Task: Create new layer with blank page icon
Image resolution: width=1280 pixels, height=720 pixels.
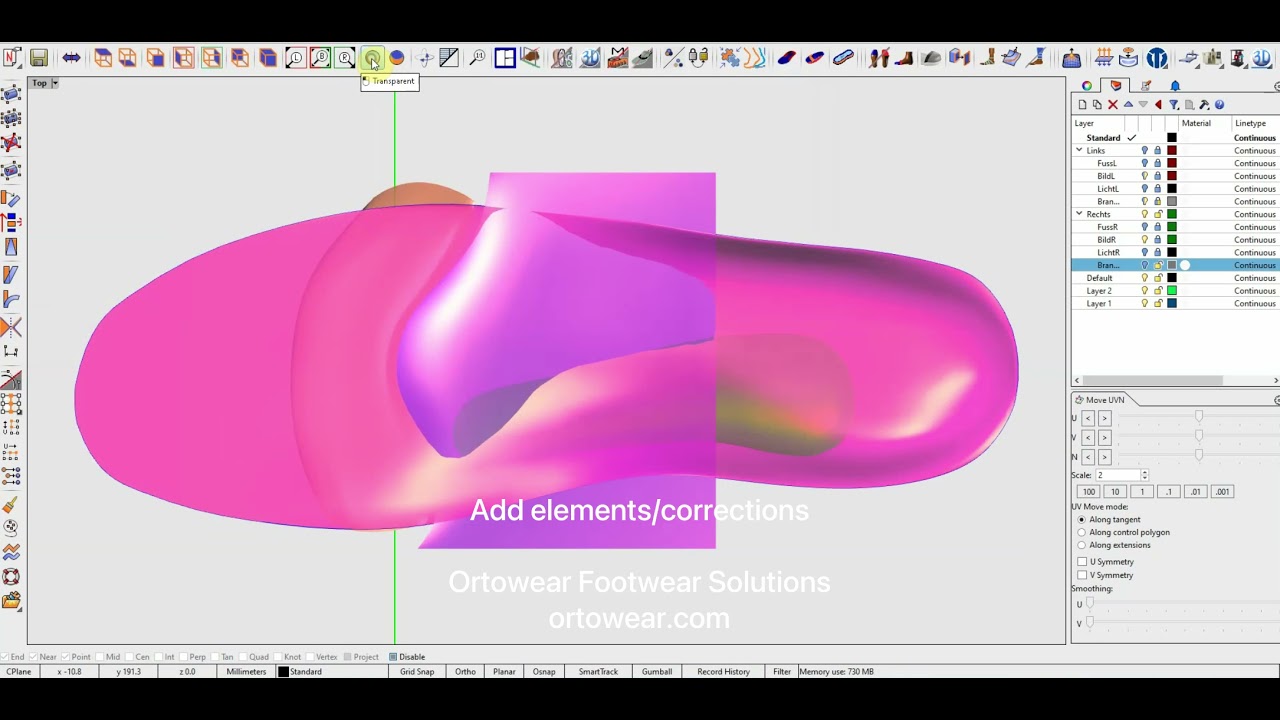Action: (x=1082, y=104)
